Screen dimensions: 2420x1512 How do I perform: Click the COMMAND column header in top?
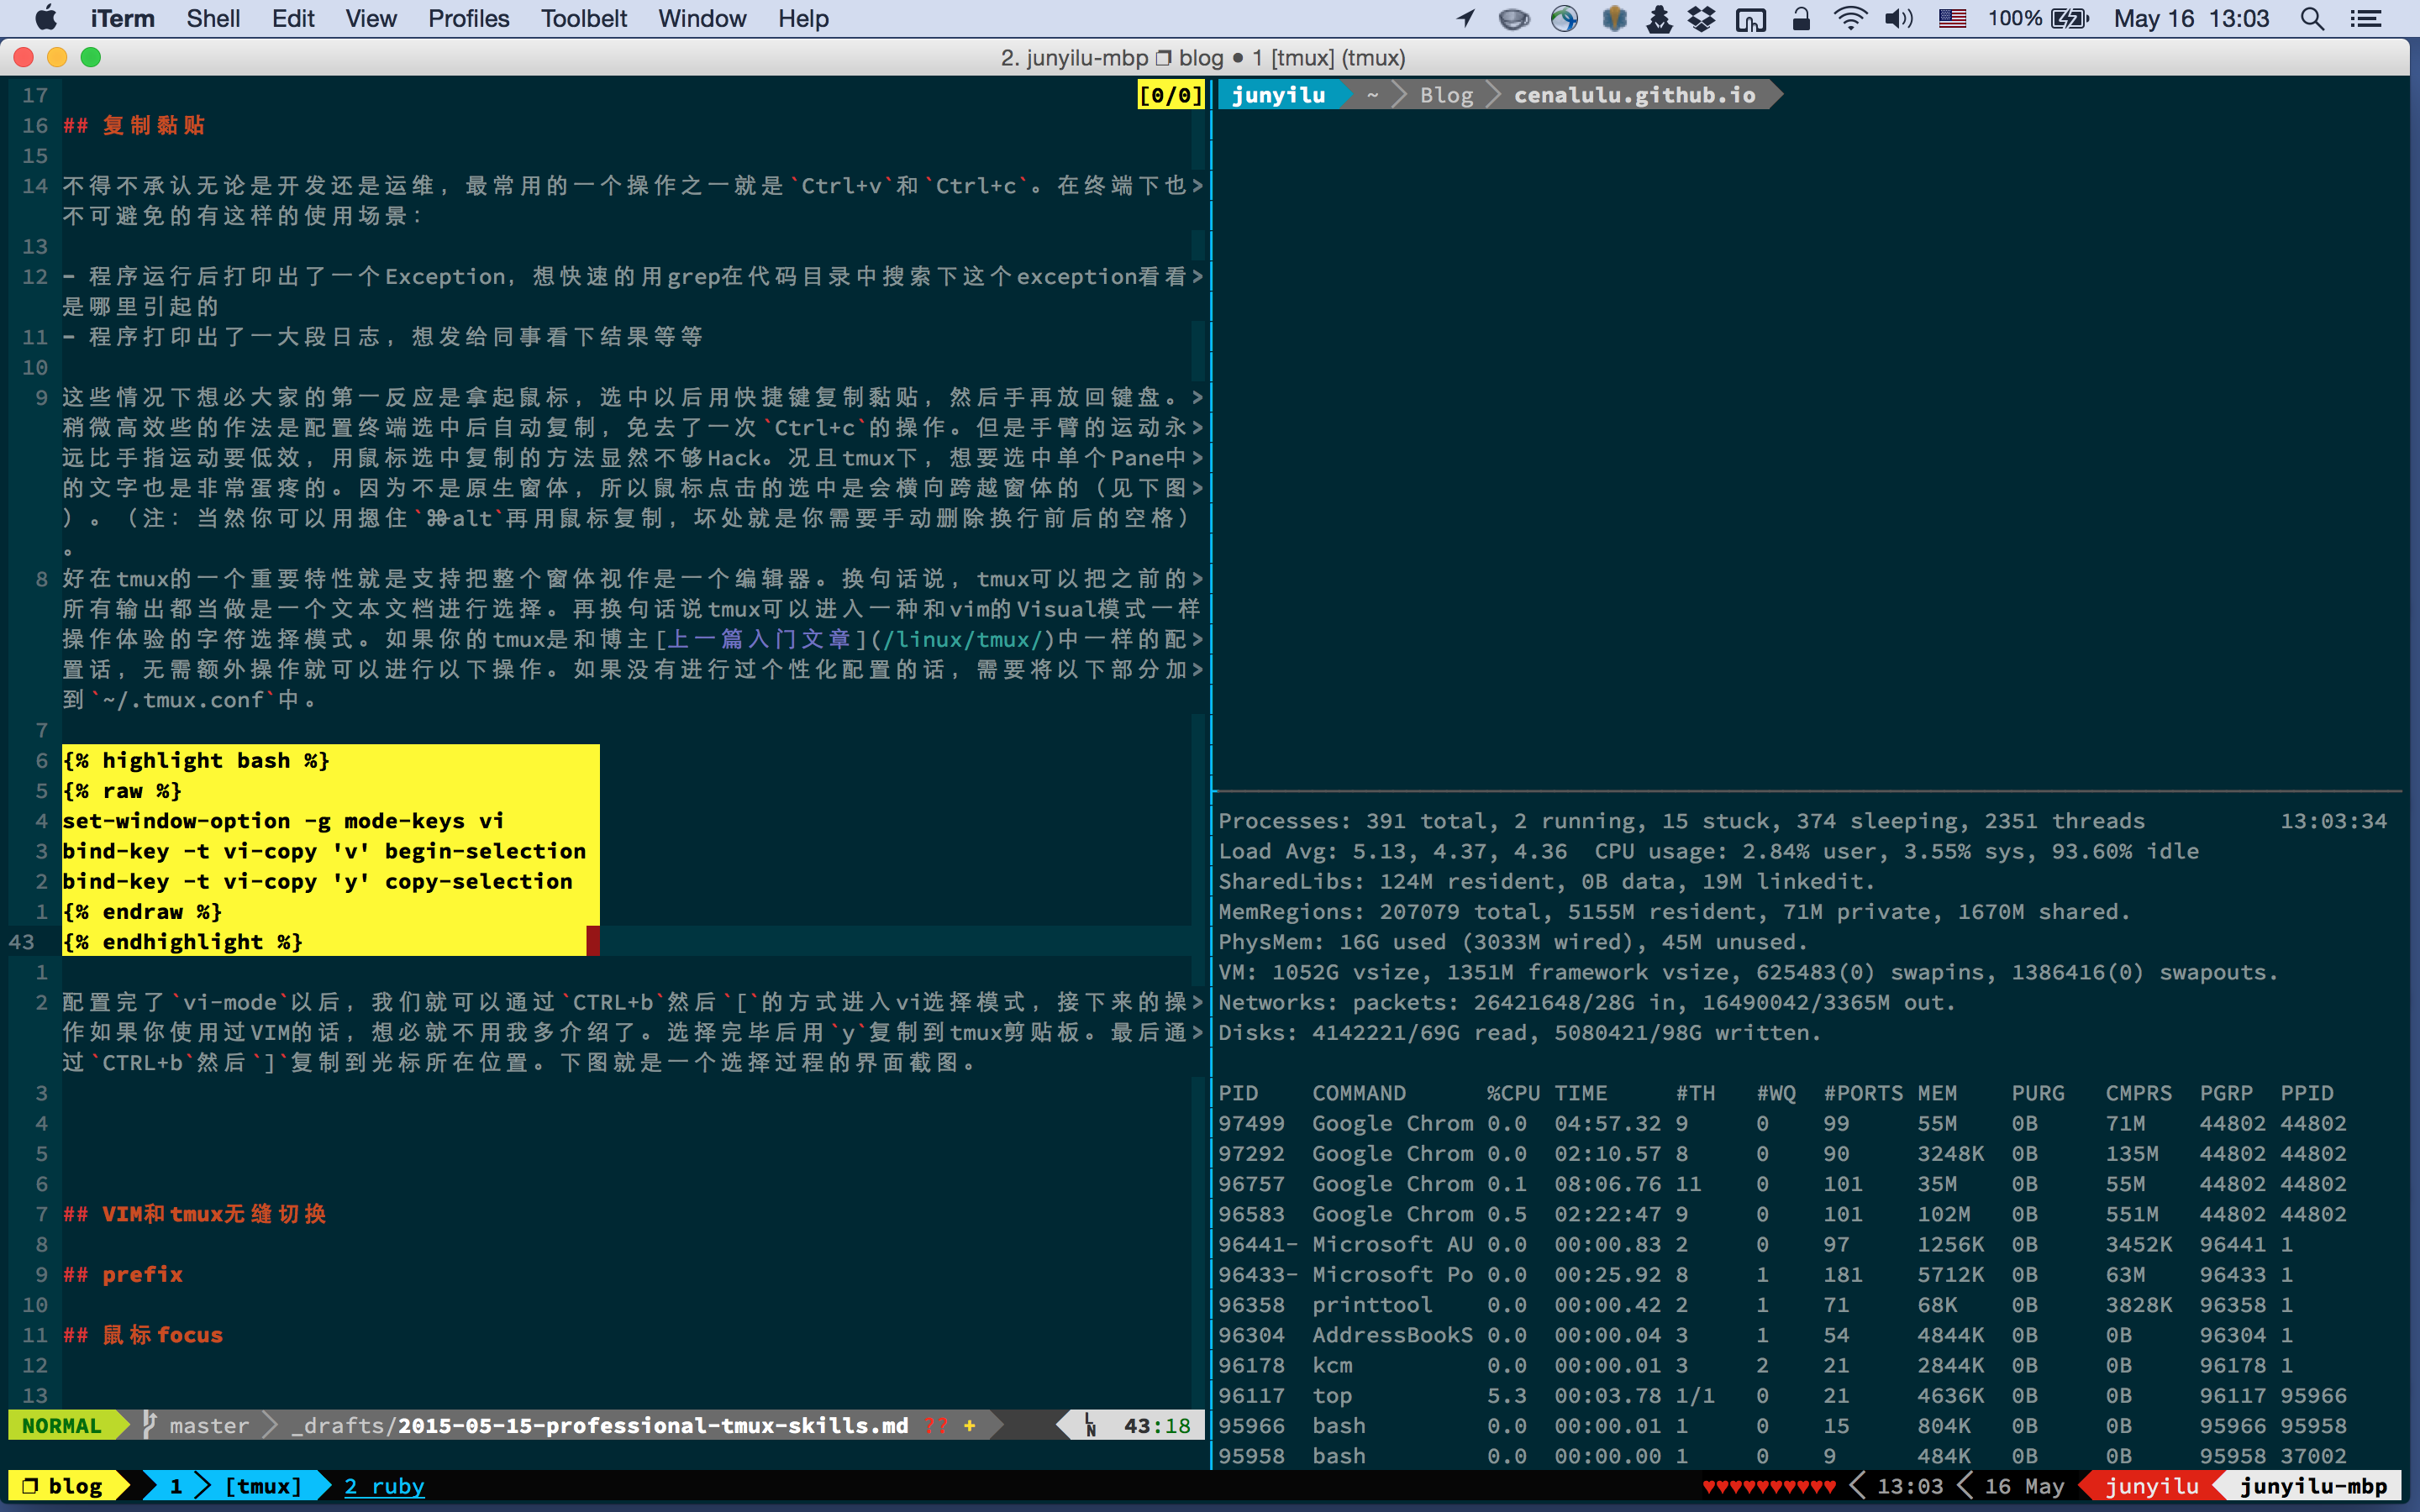[1358, 1092]
